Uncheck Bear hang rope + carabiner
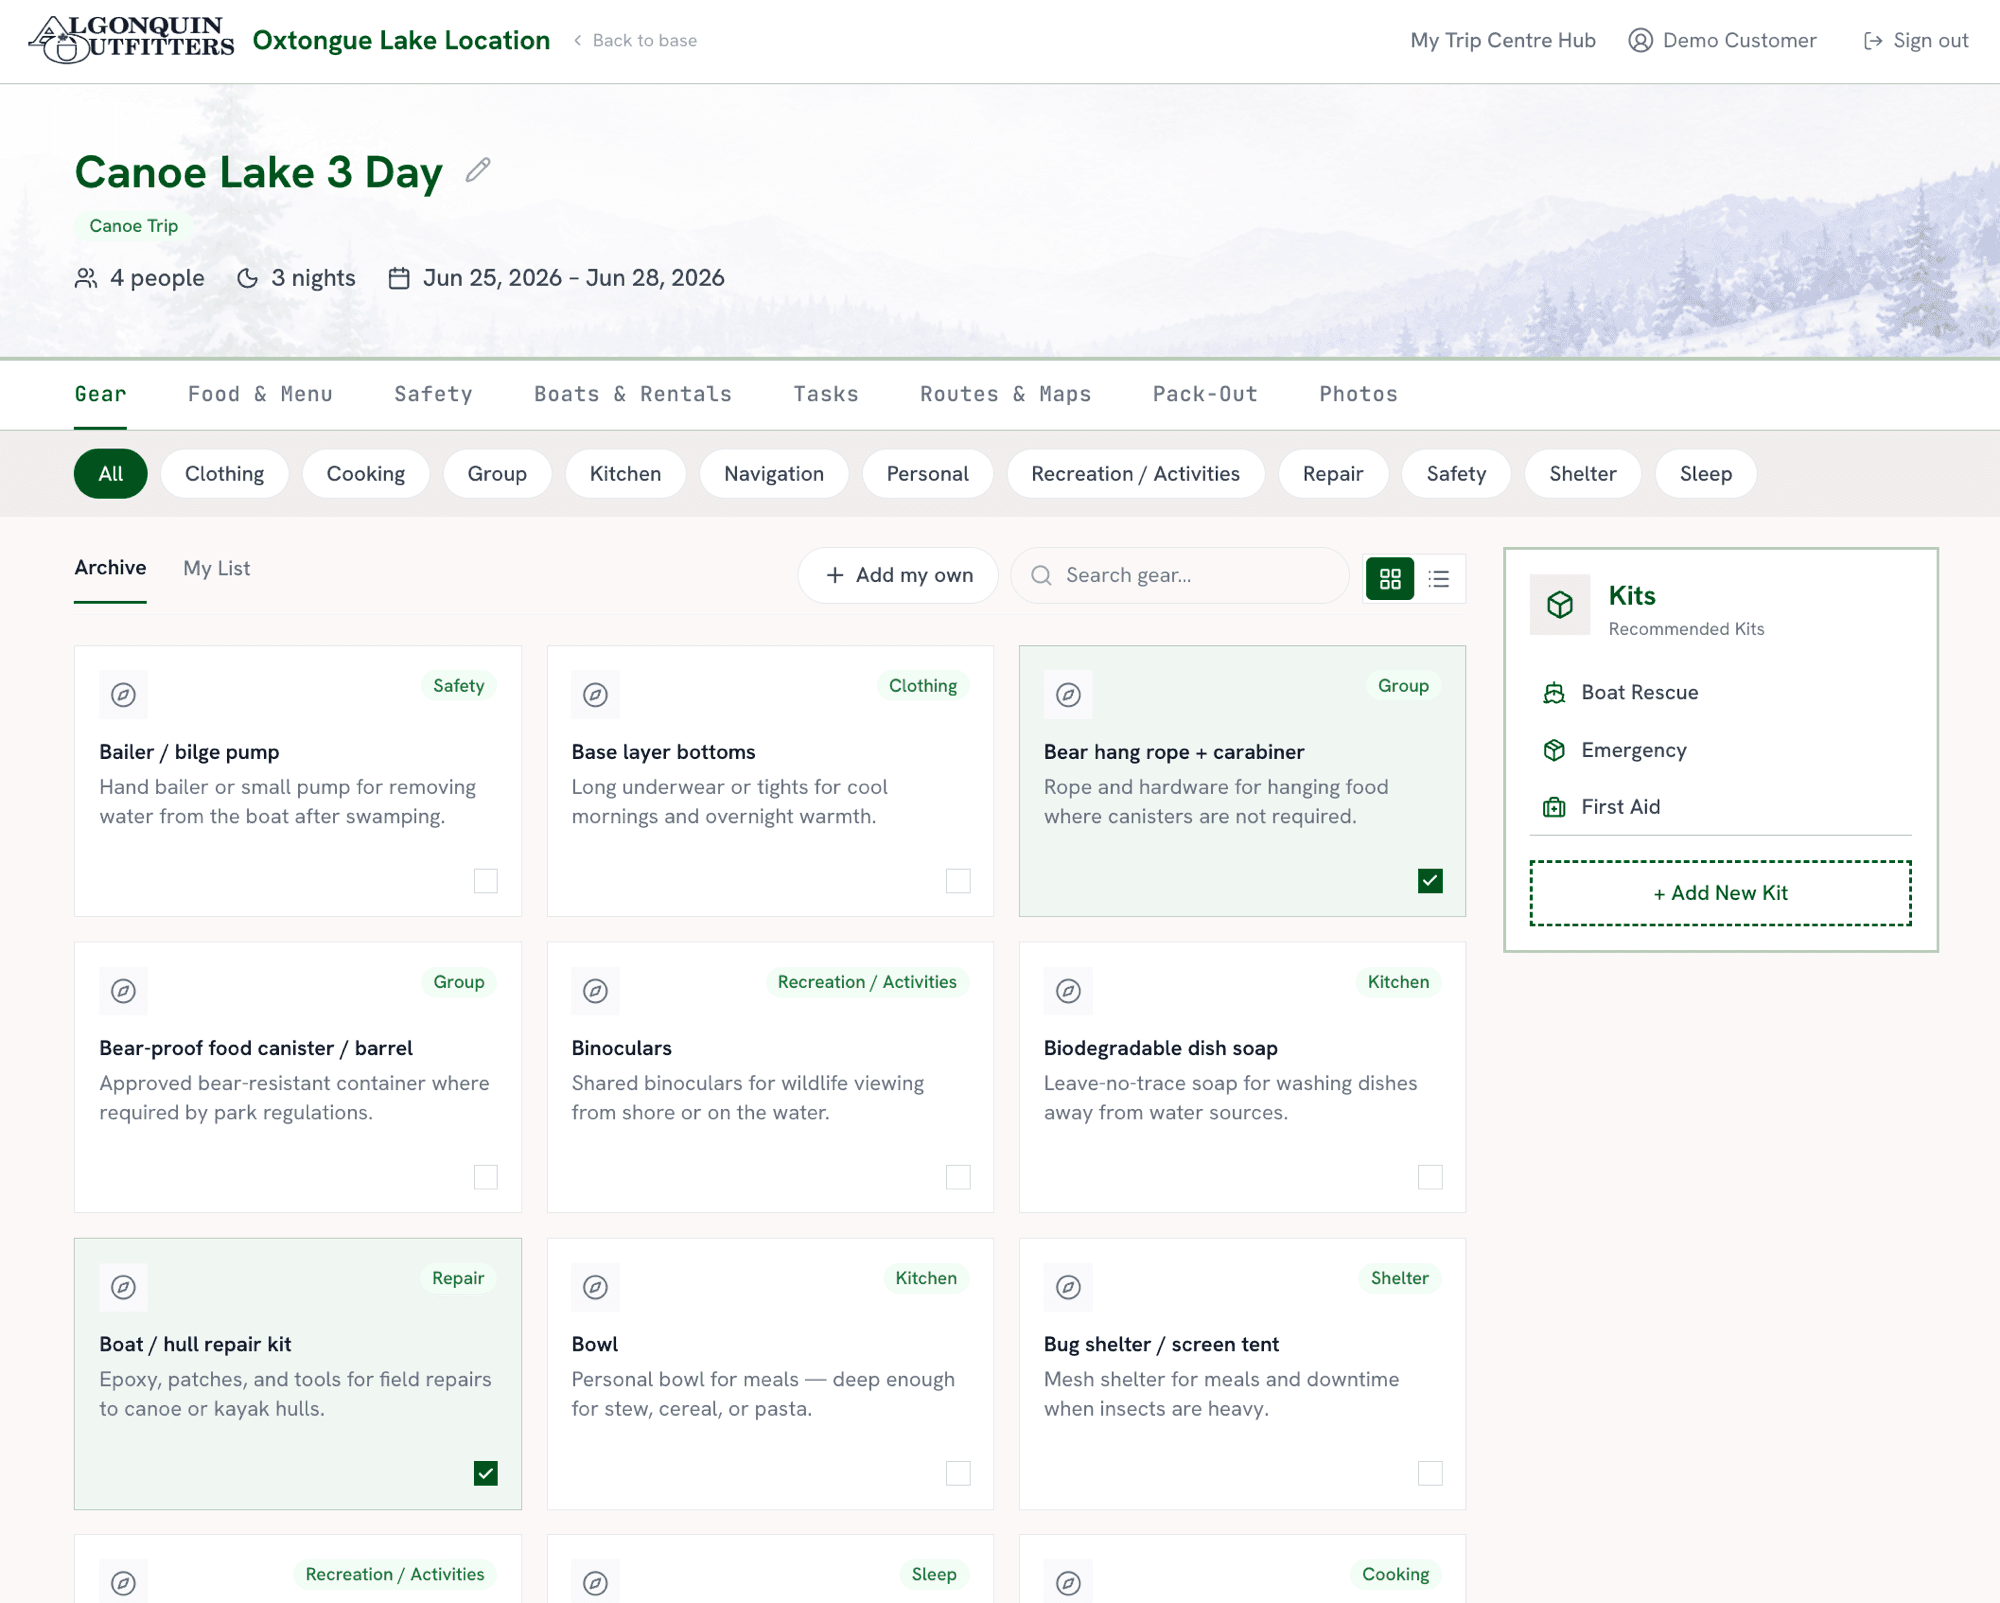Viewport: 2000px width, 1603px height. click(x=1430, y=881)
